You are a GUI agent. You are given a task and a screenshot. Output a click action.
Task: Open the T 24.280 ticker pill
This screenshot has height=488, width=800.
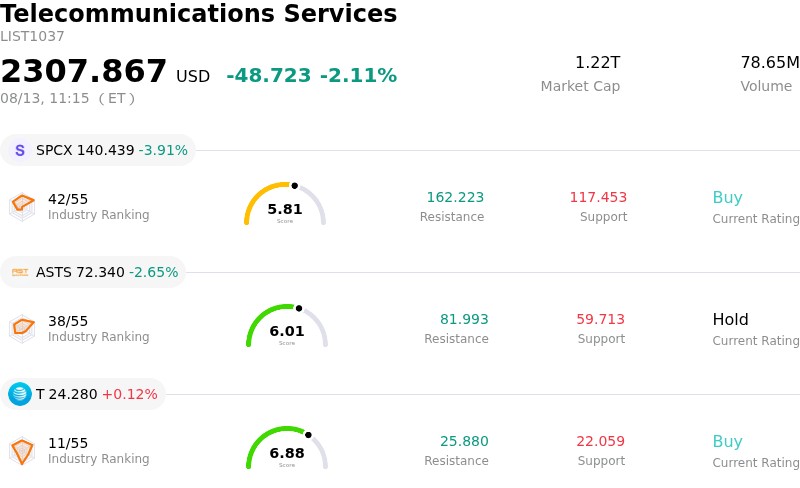(83, 394)
